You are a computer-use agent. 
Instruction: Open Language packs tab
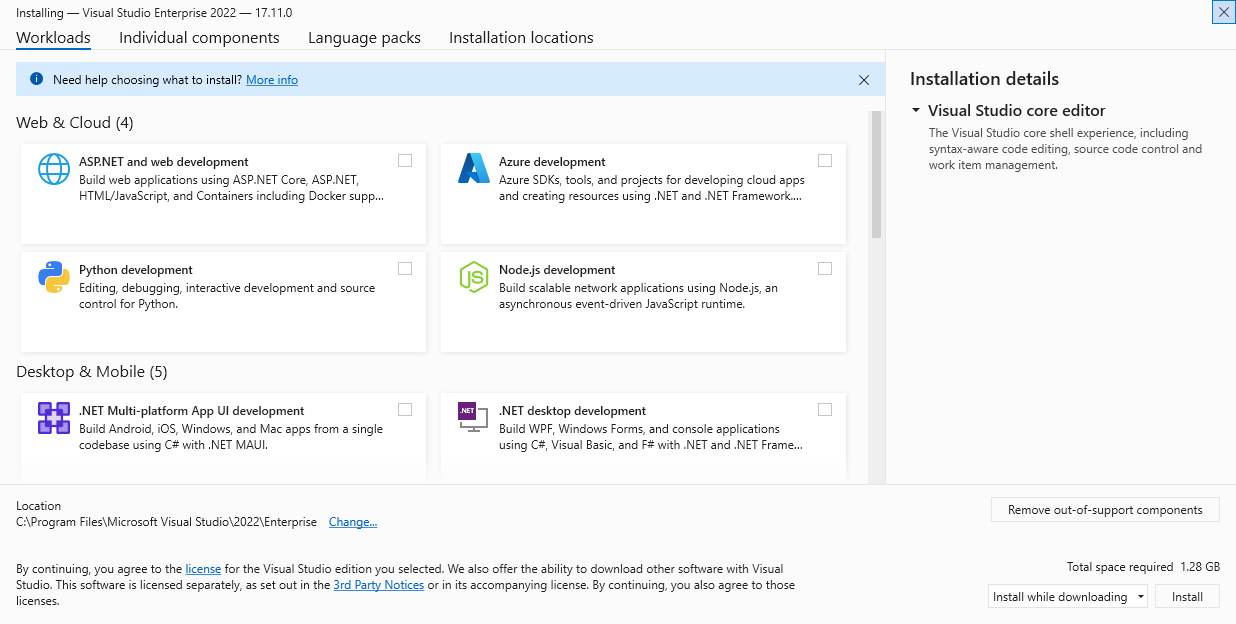point(364,38)
